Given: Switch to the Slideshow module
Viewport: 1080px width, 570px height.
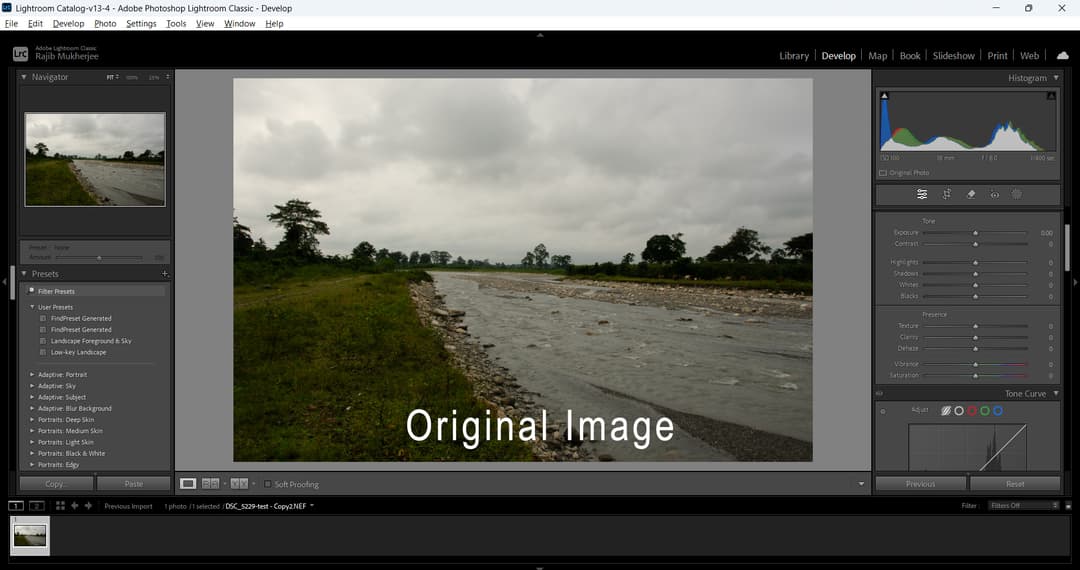Looking at the screenshot, I should pos(954,56).
